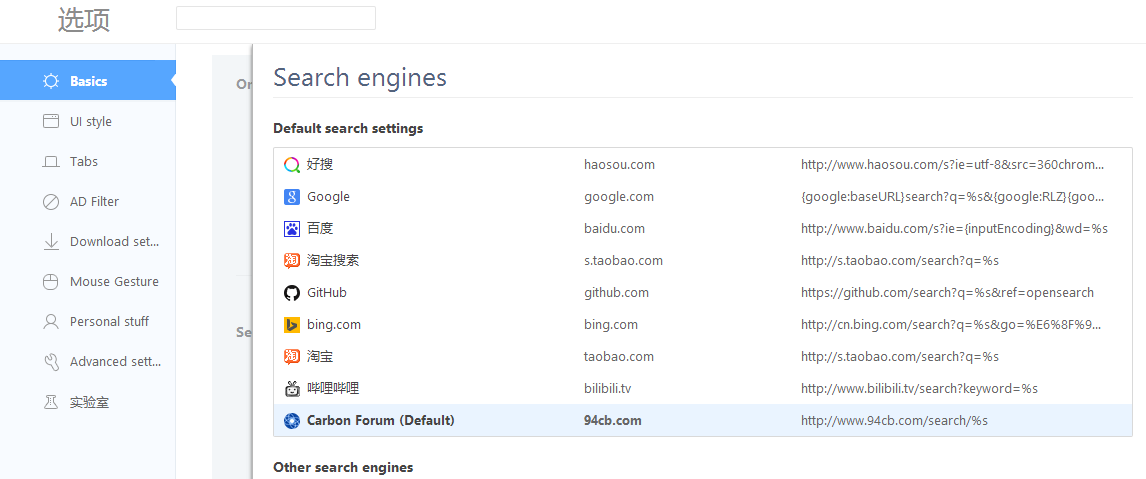Click the settings search box at top
Screen dimensions: 1146x479
pyautogui.click(x=276, y=18)
